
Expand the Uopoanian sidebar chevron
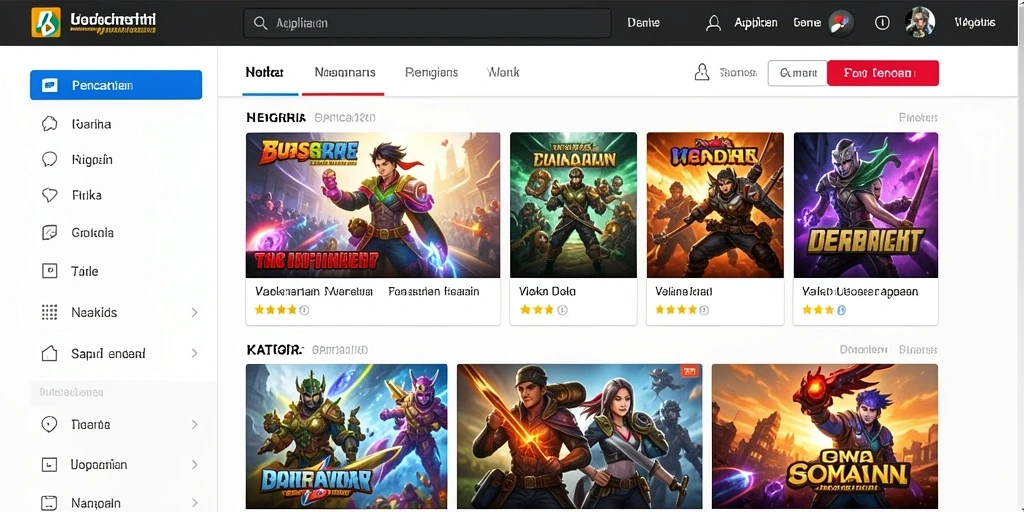(194, 465)
